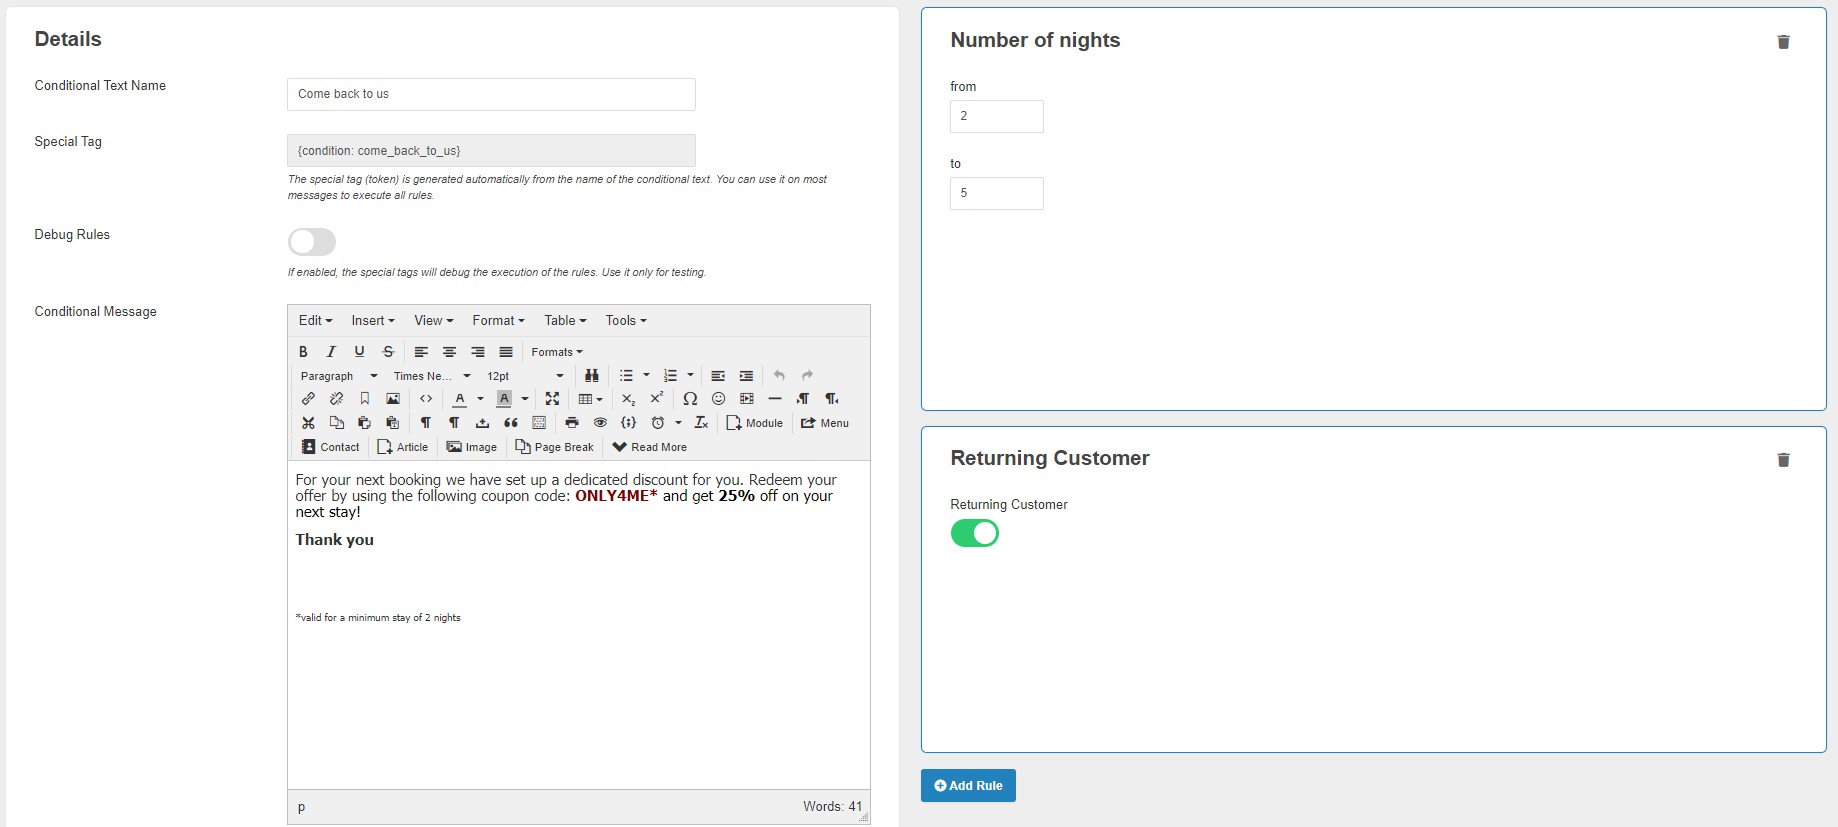The image size is (1838, 827).
Task: Open the Tools menu in editor
Action: [x=625, y=321]
